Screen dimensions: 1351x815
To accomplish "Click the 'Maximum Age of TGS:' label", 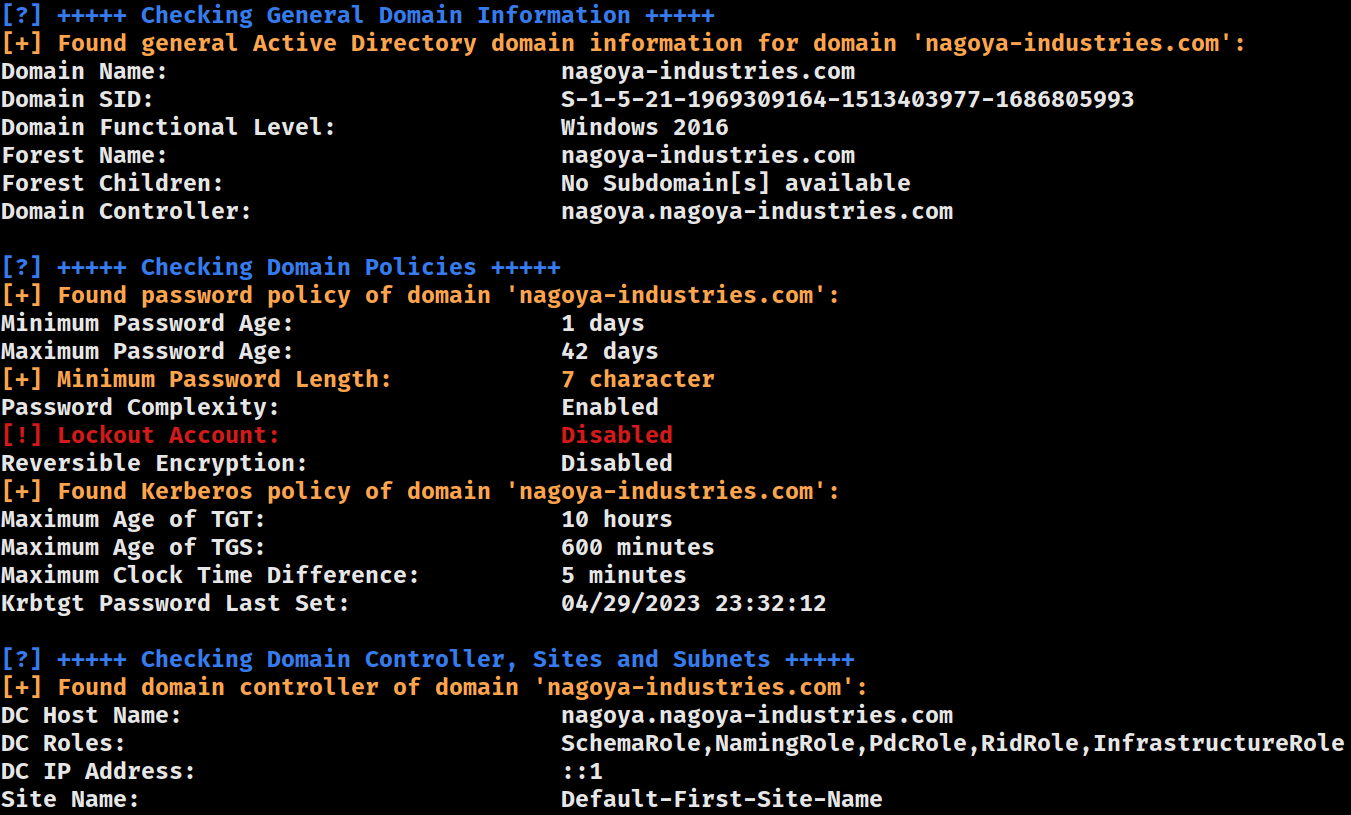I will tap(133, 548).
